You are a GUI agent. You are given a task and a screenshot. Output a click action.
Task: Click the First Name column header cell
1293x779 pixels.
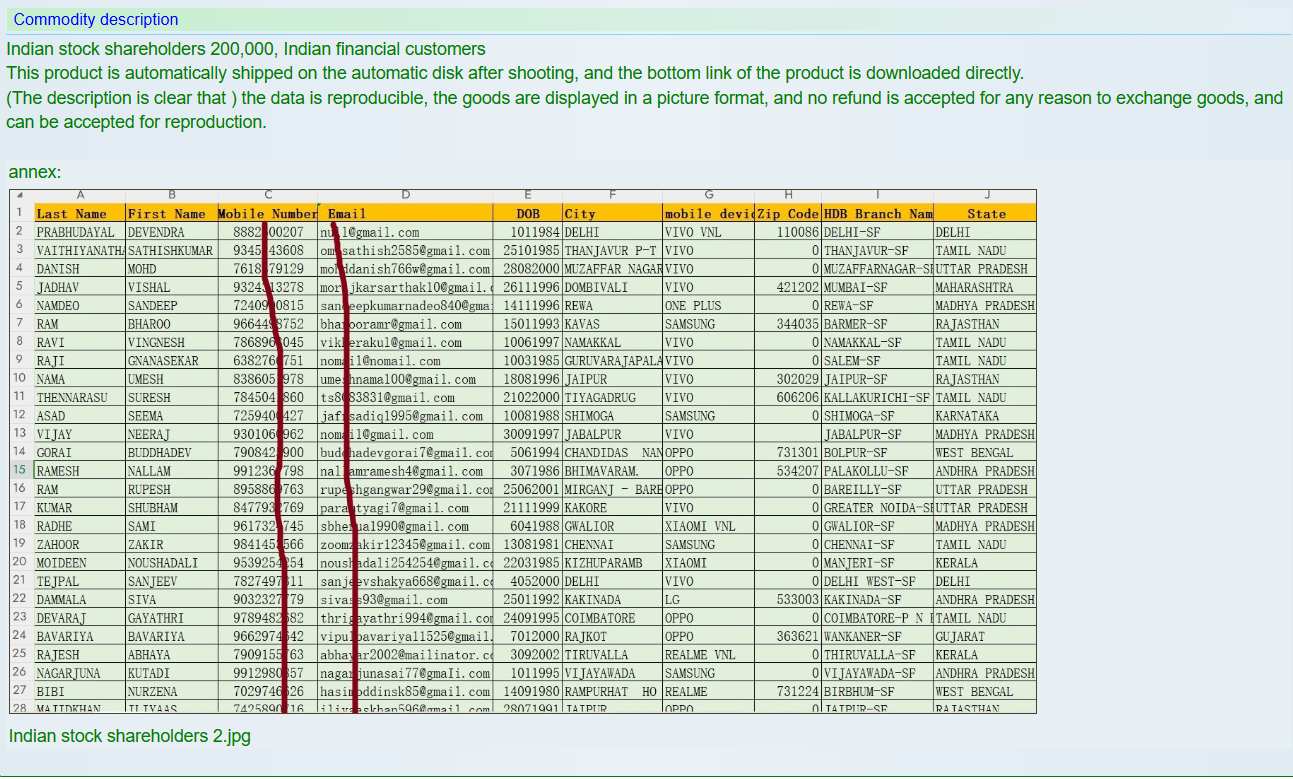coord(166,214)
